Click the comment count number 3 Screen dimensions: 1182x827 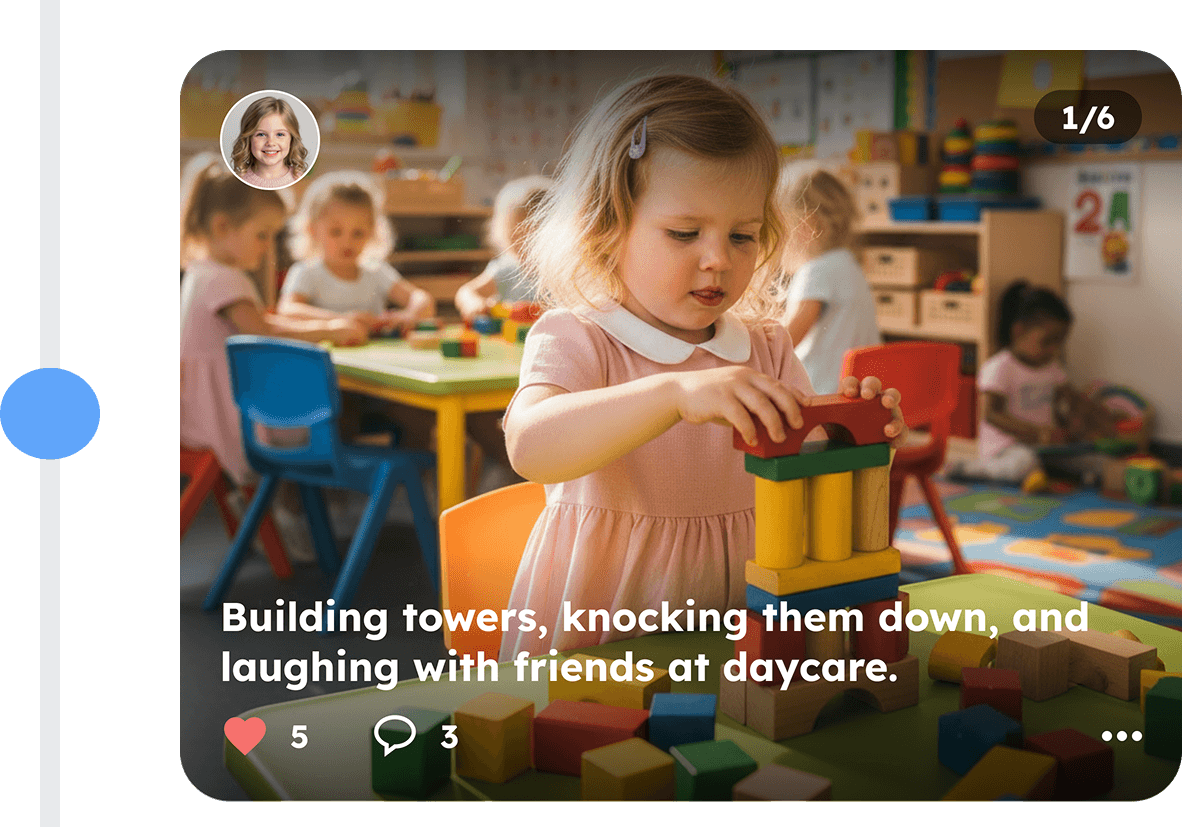click(x=449, y=737)
